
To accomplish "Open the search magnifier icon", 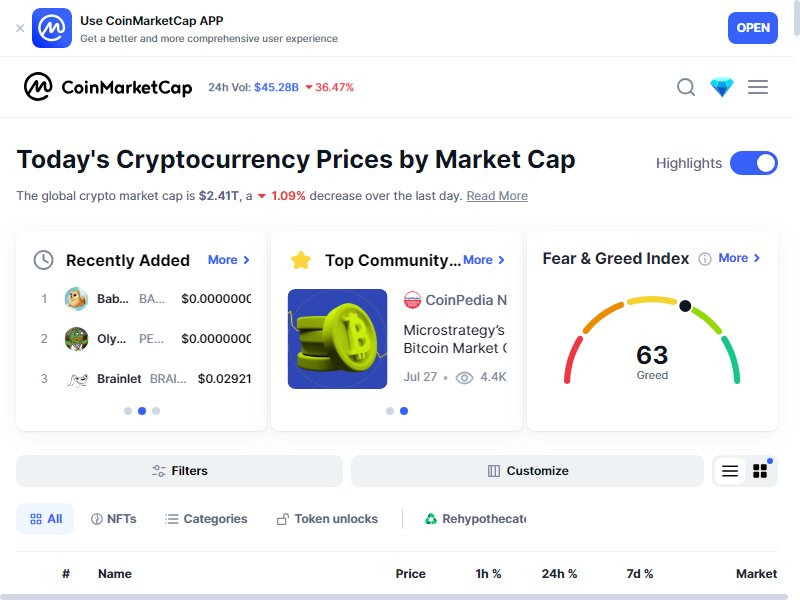I will [686, 87].
